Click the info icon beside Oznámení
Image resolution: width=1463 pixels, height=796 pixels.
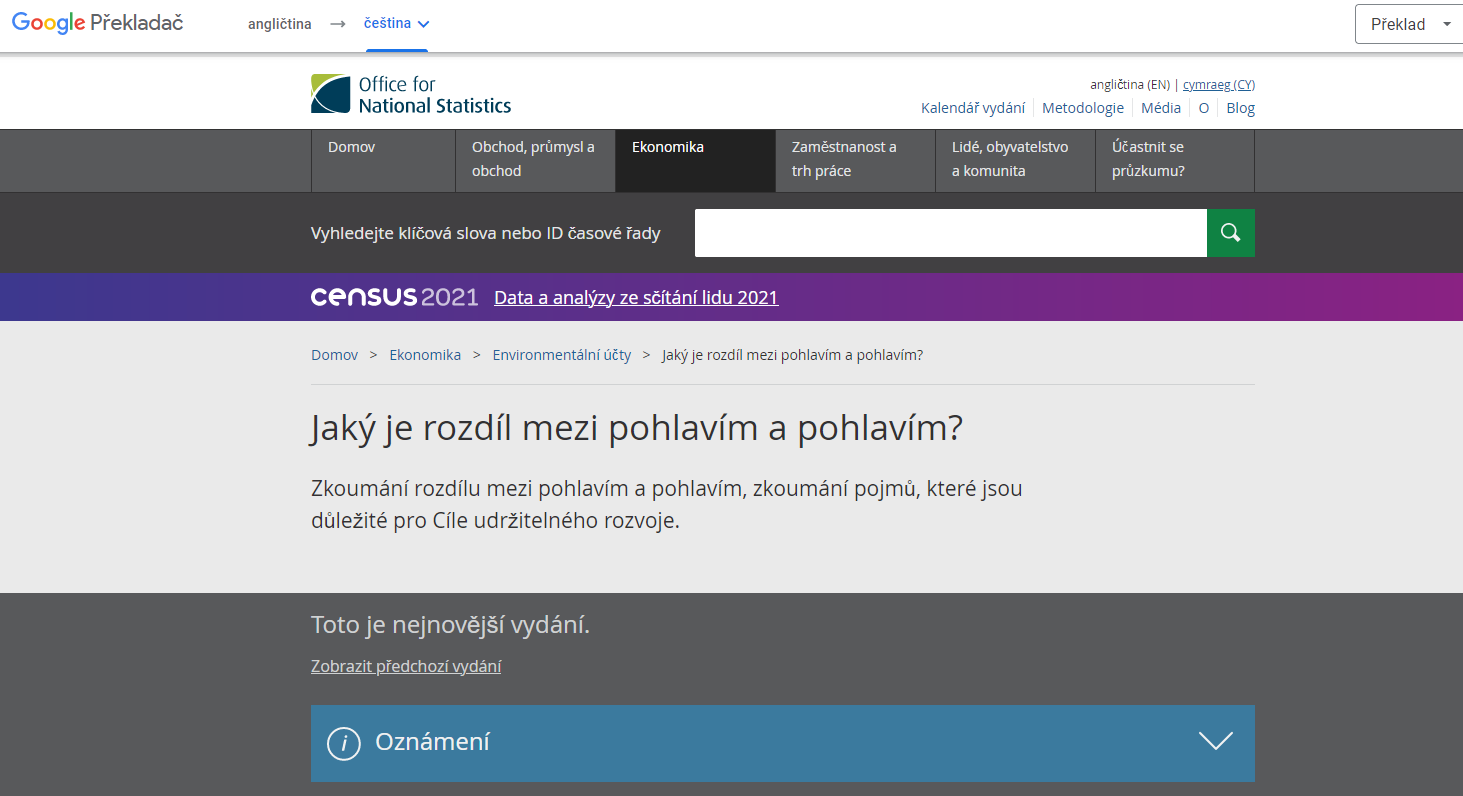[x=344, y=743]
